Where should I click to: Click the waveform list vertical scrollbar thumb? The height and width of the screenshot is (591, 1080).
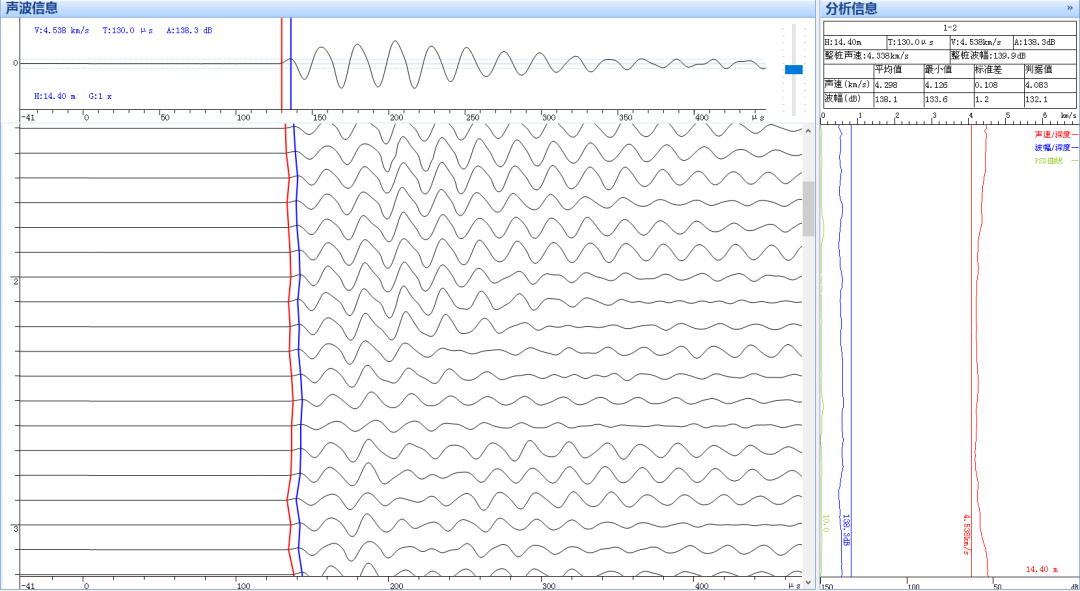(x=808, y=208)
